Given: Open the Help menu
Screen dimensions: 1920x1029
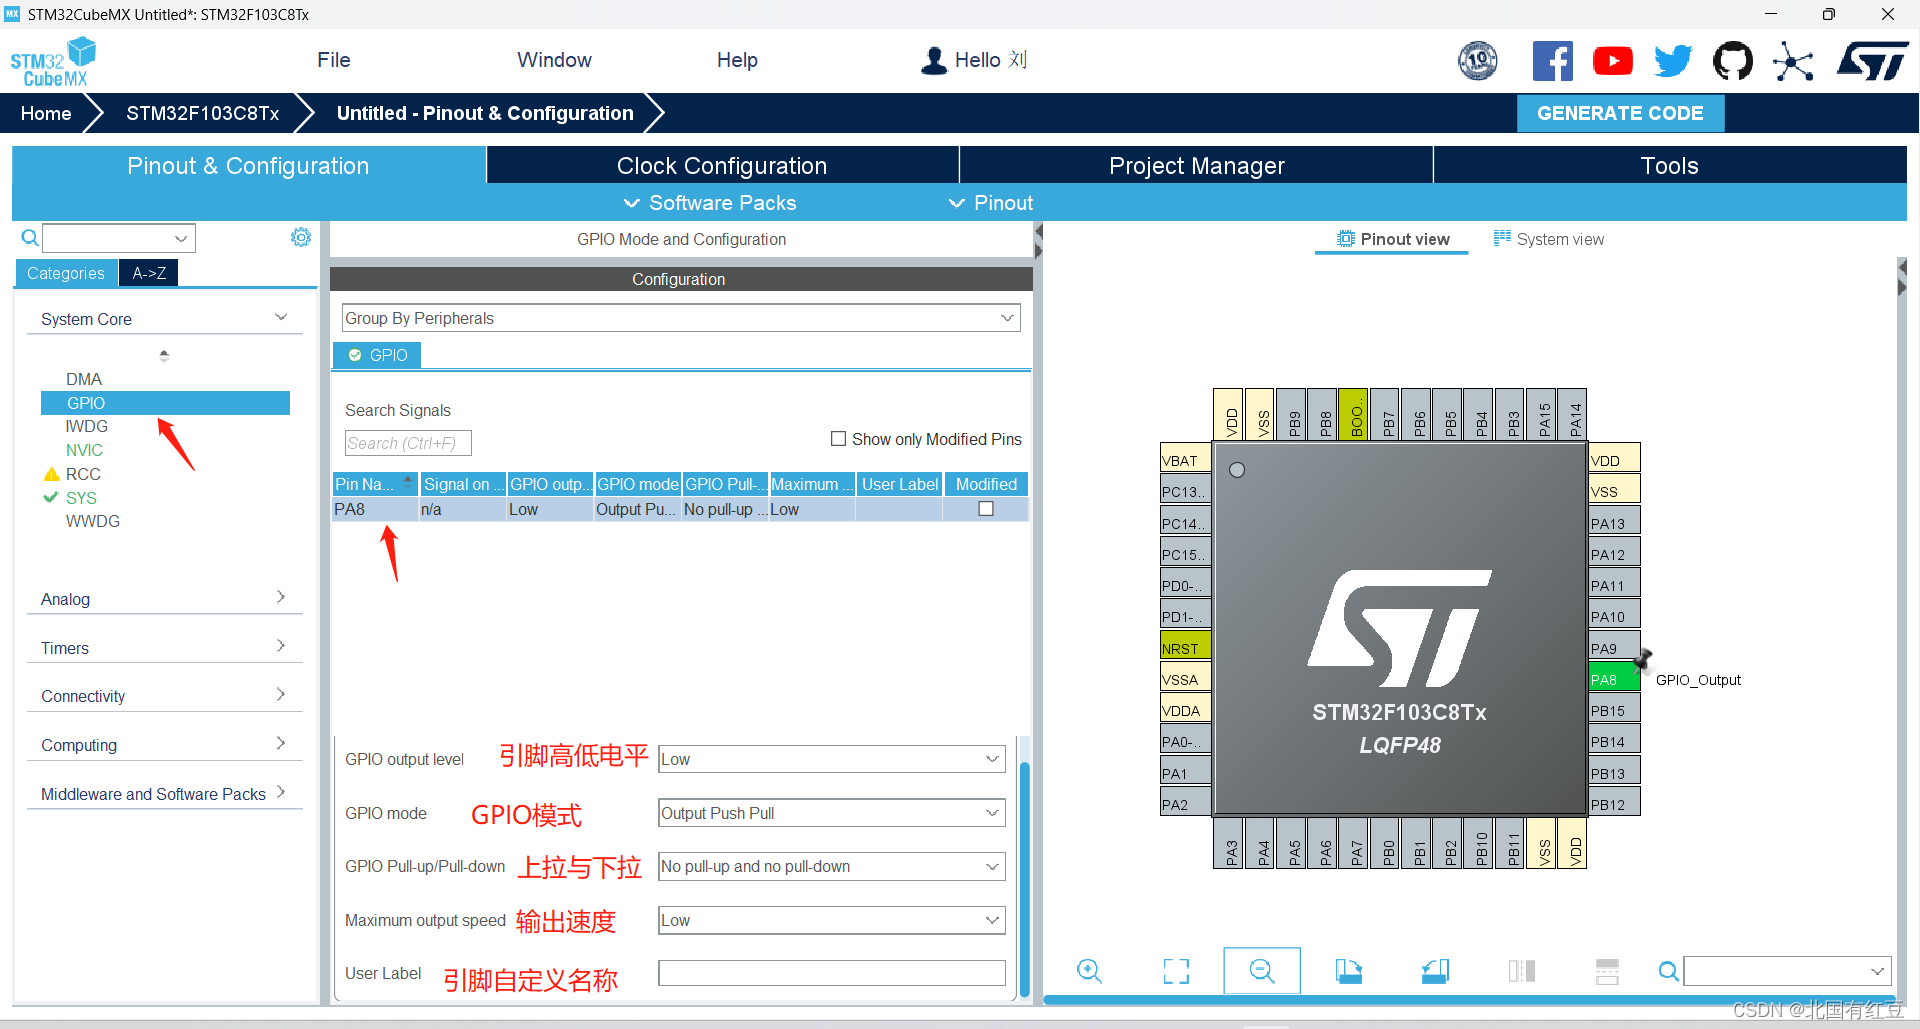Looking at the screenshot, I should click(737, 60).
